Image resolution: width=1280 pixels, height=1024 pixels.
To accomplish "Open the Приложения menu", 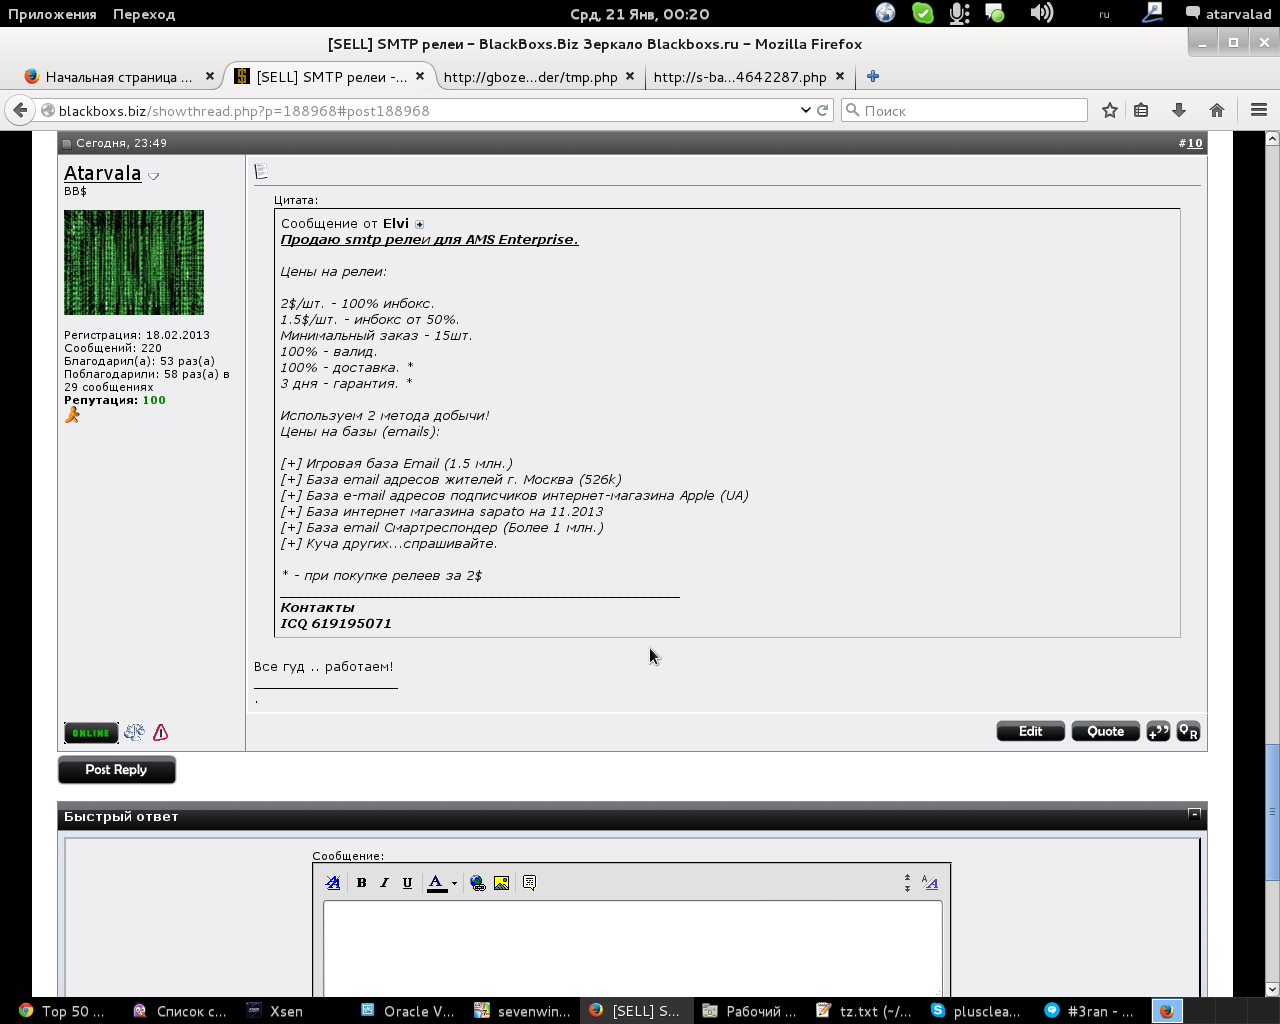I will click(x=53, y=14).
